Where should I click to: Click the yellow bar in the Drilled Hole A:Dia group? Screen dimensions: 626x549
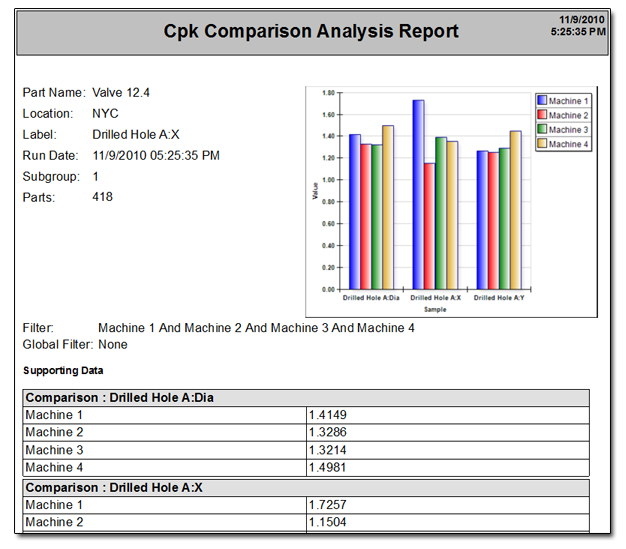388,208
